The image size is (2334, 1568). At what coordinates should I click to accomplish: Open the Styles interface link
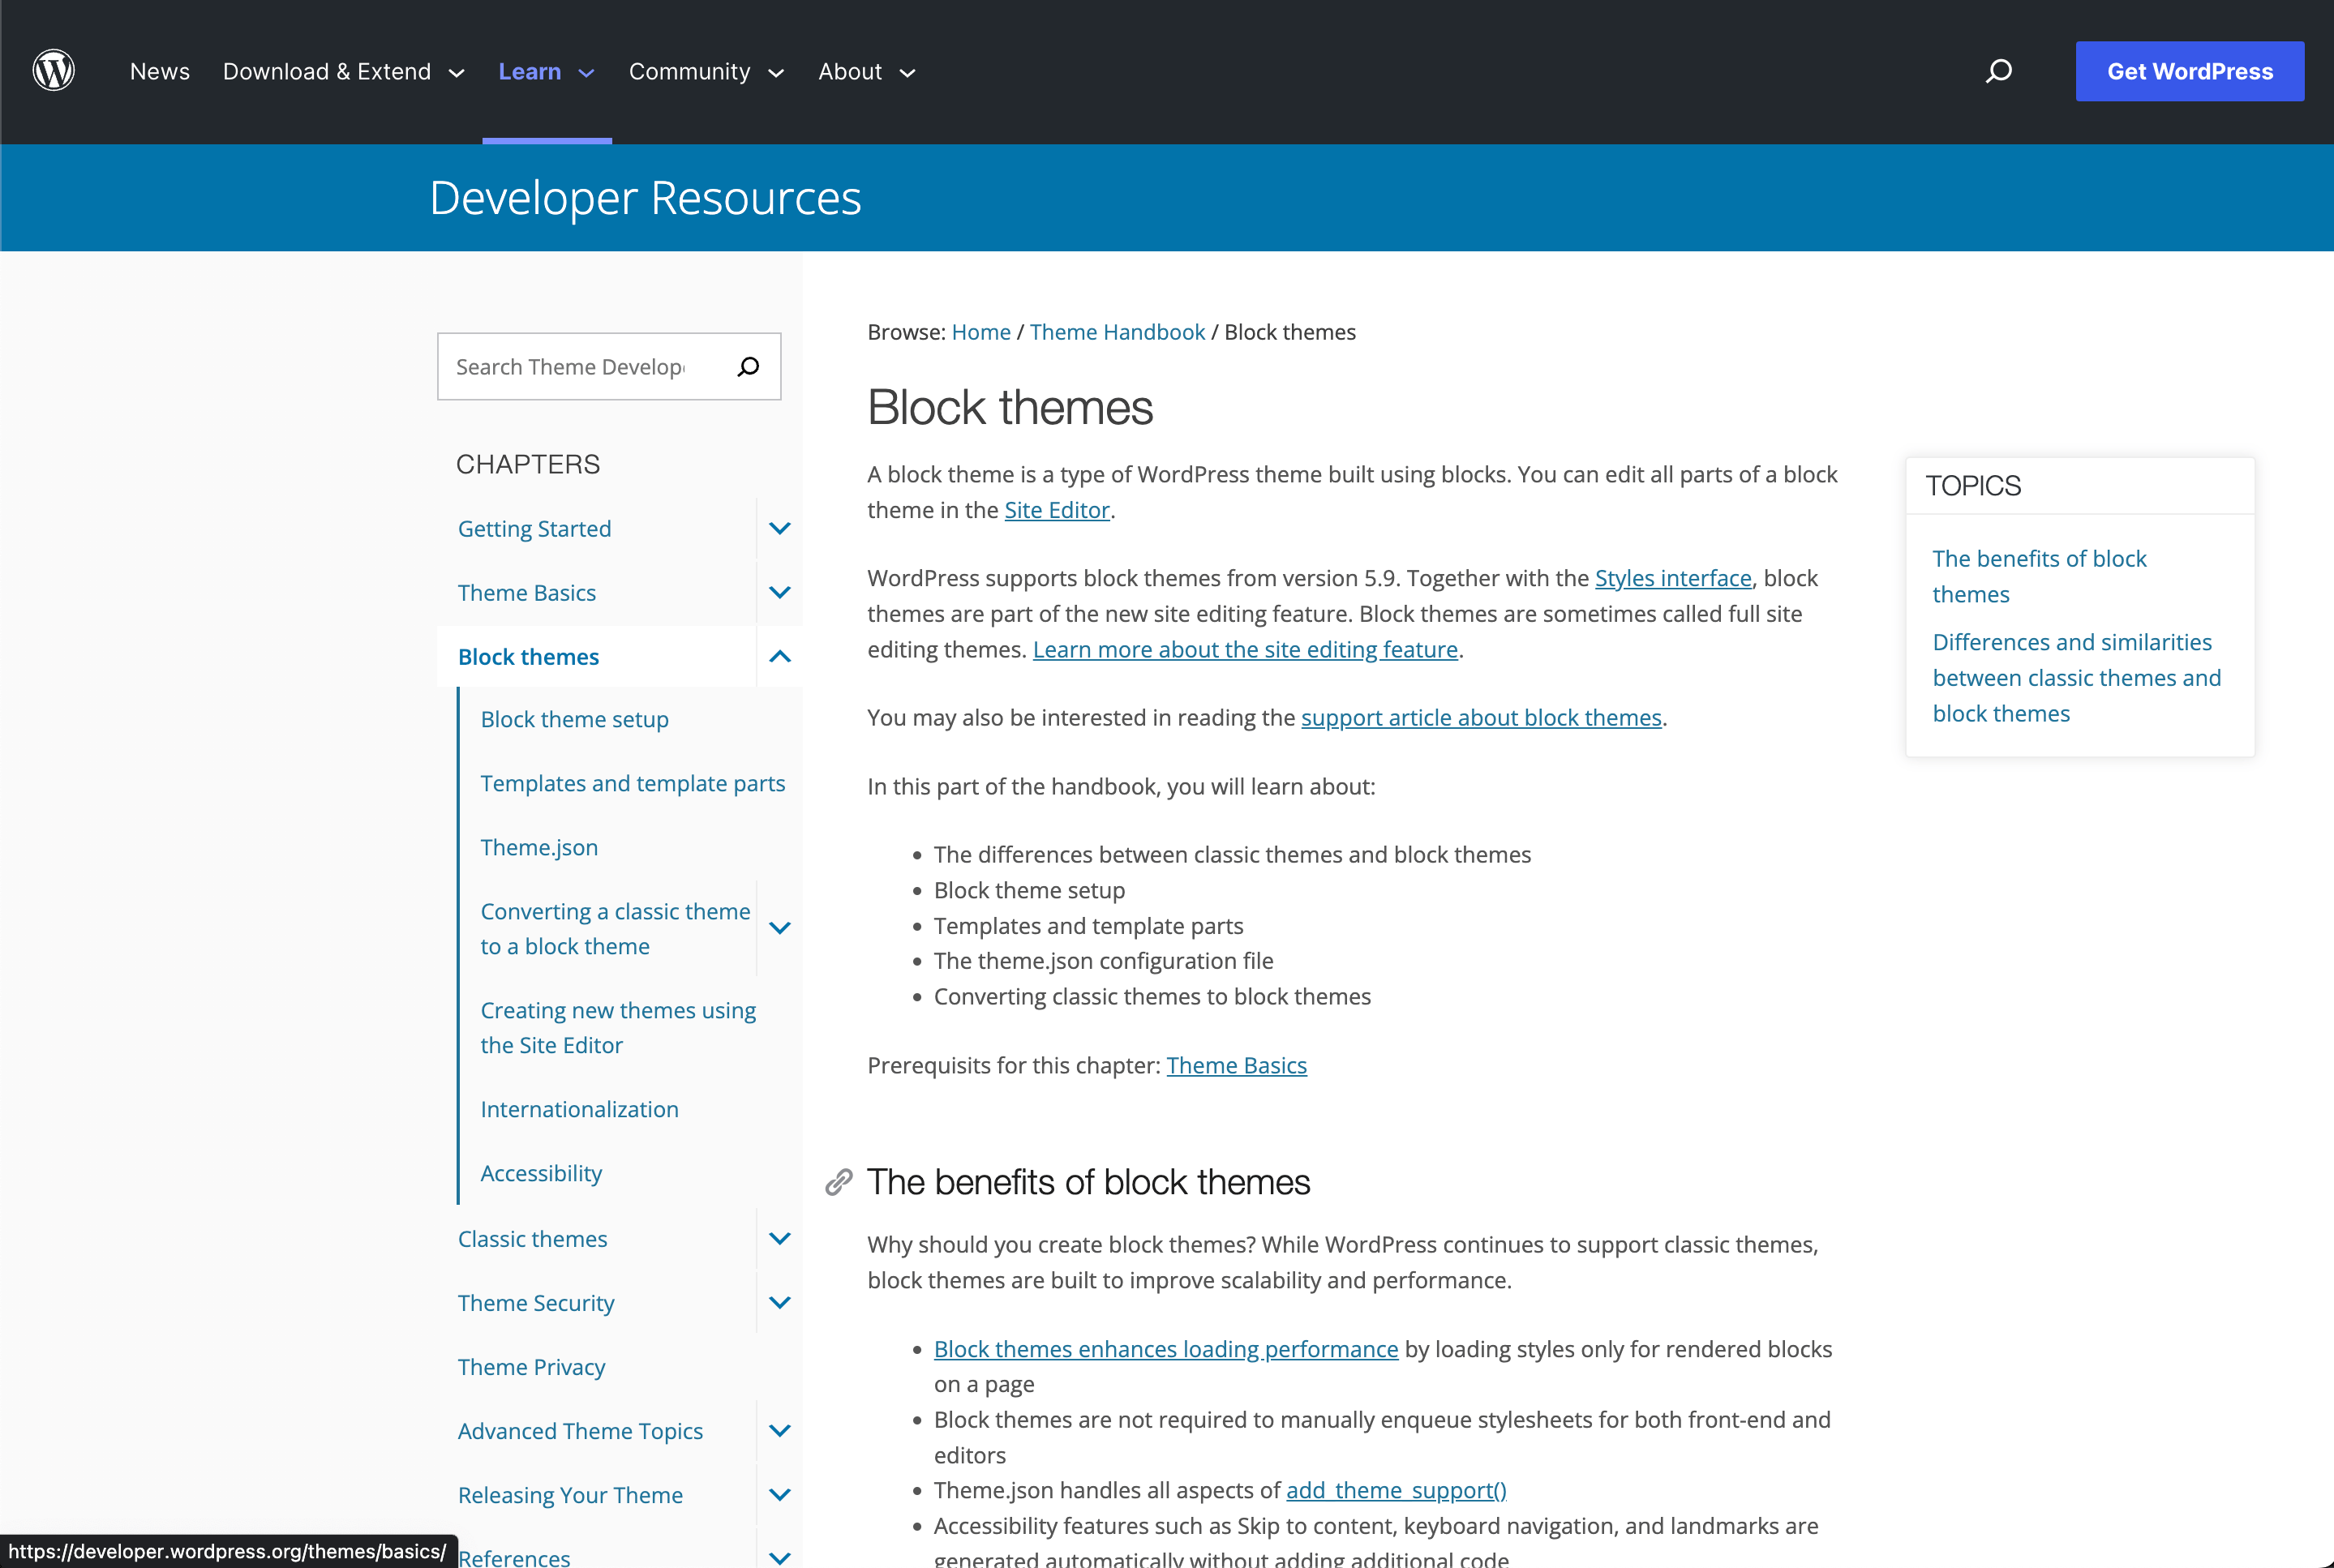coord(1673,578)
